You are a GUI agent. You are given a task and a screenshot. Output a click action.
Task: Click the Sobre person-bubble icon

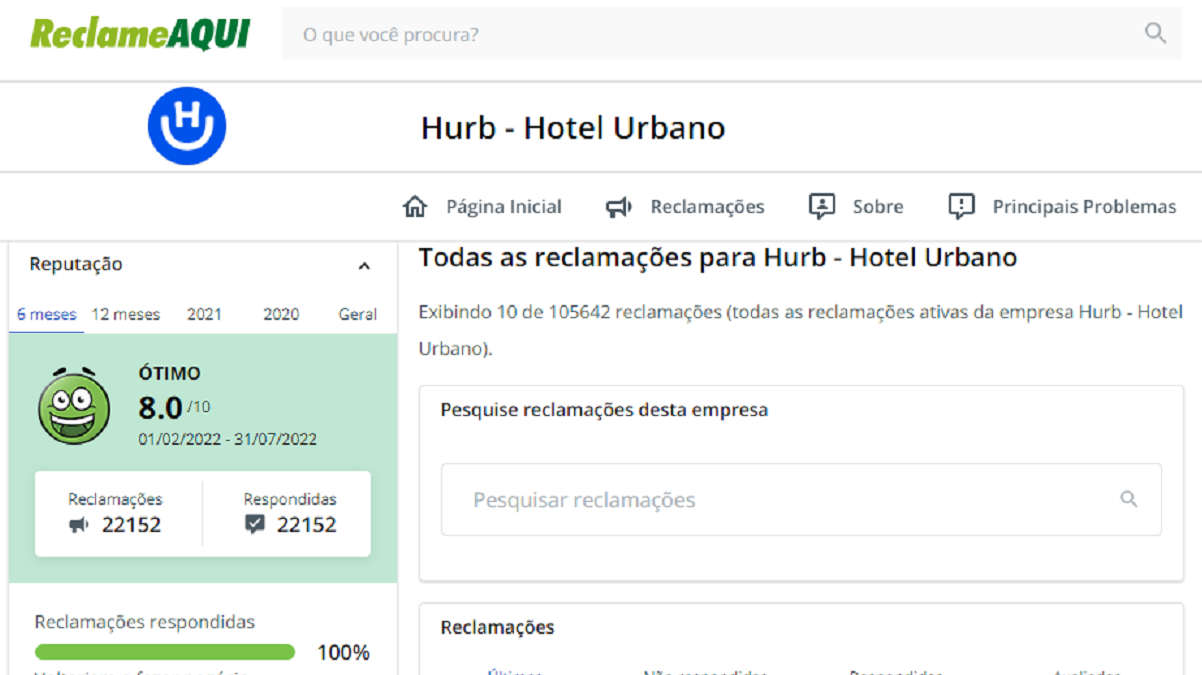[821, 207]
